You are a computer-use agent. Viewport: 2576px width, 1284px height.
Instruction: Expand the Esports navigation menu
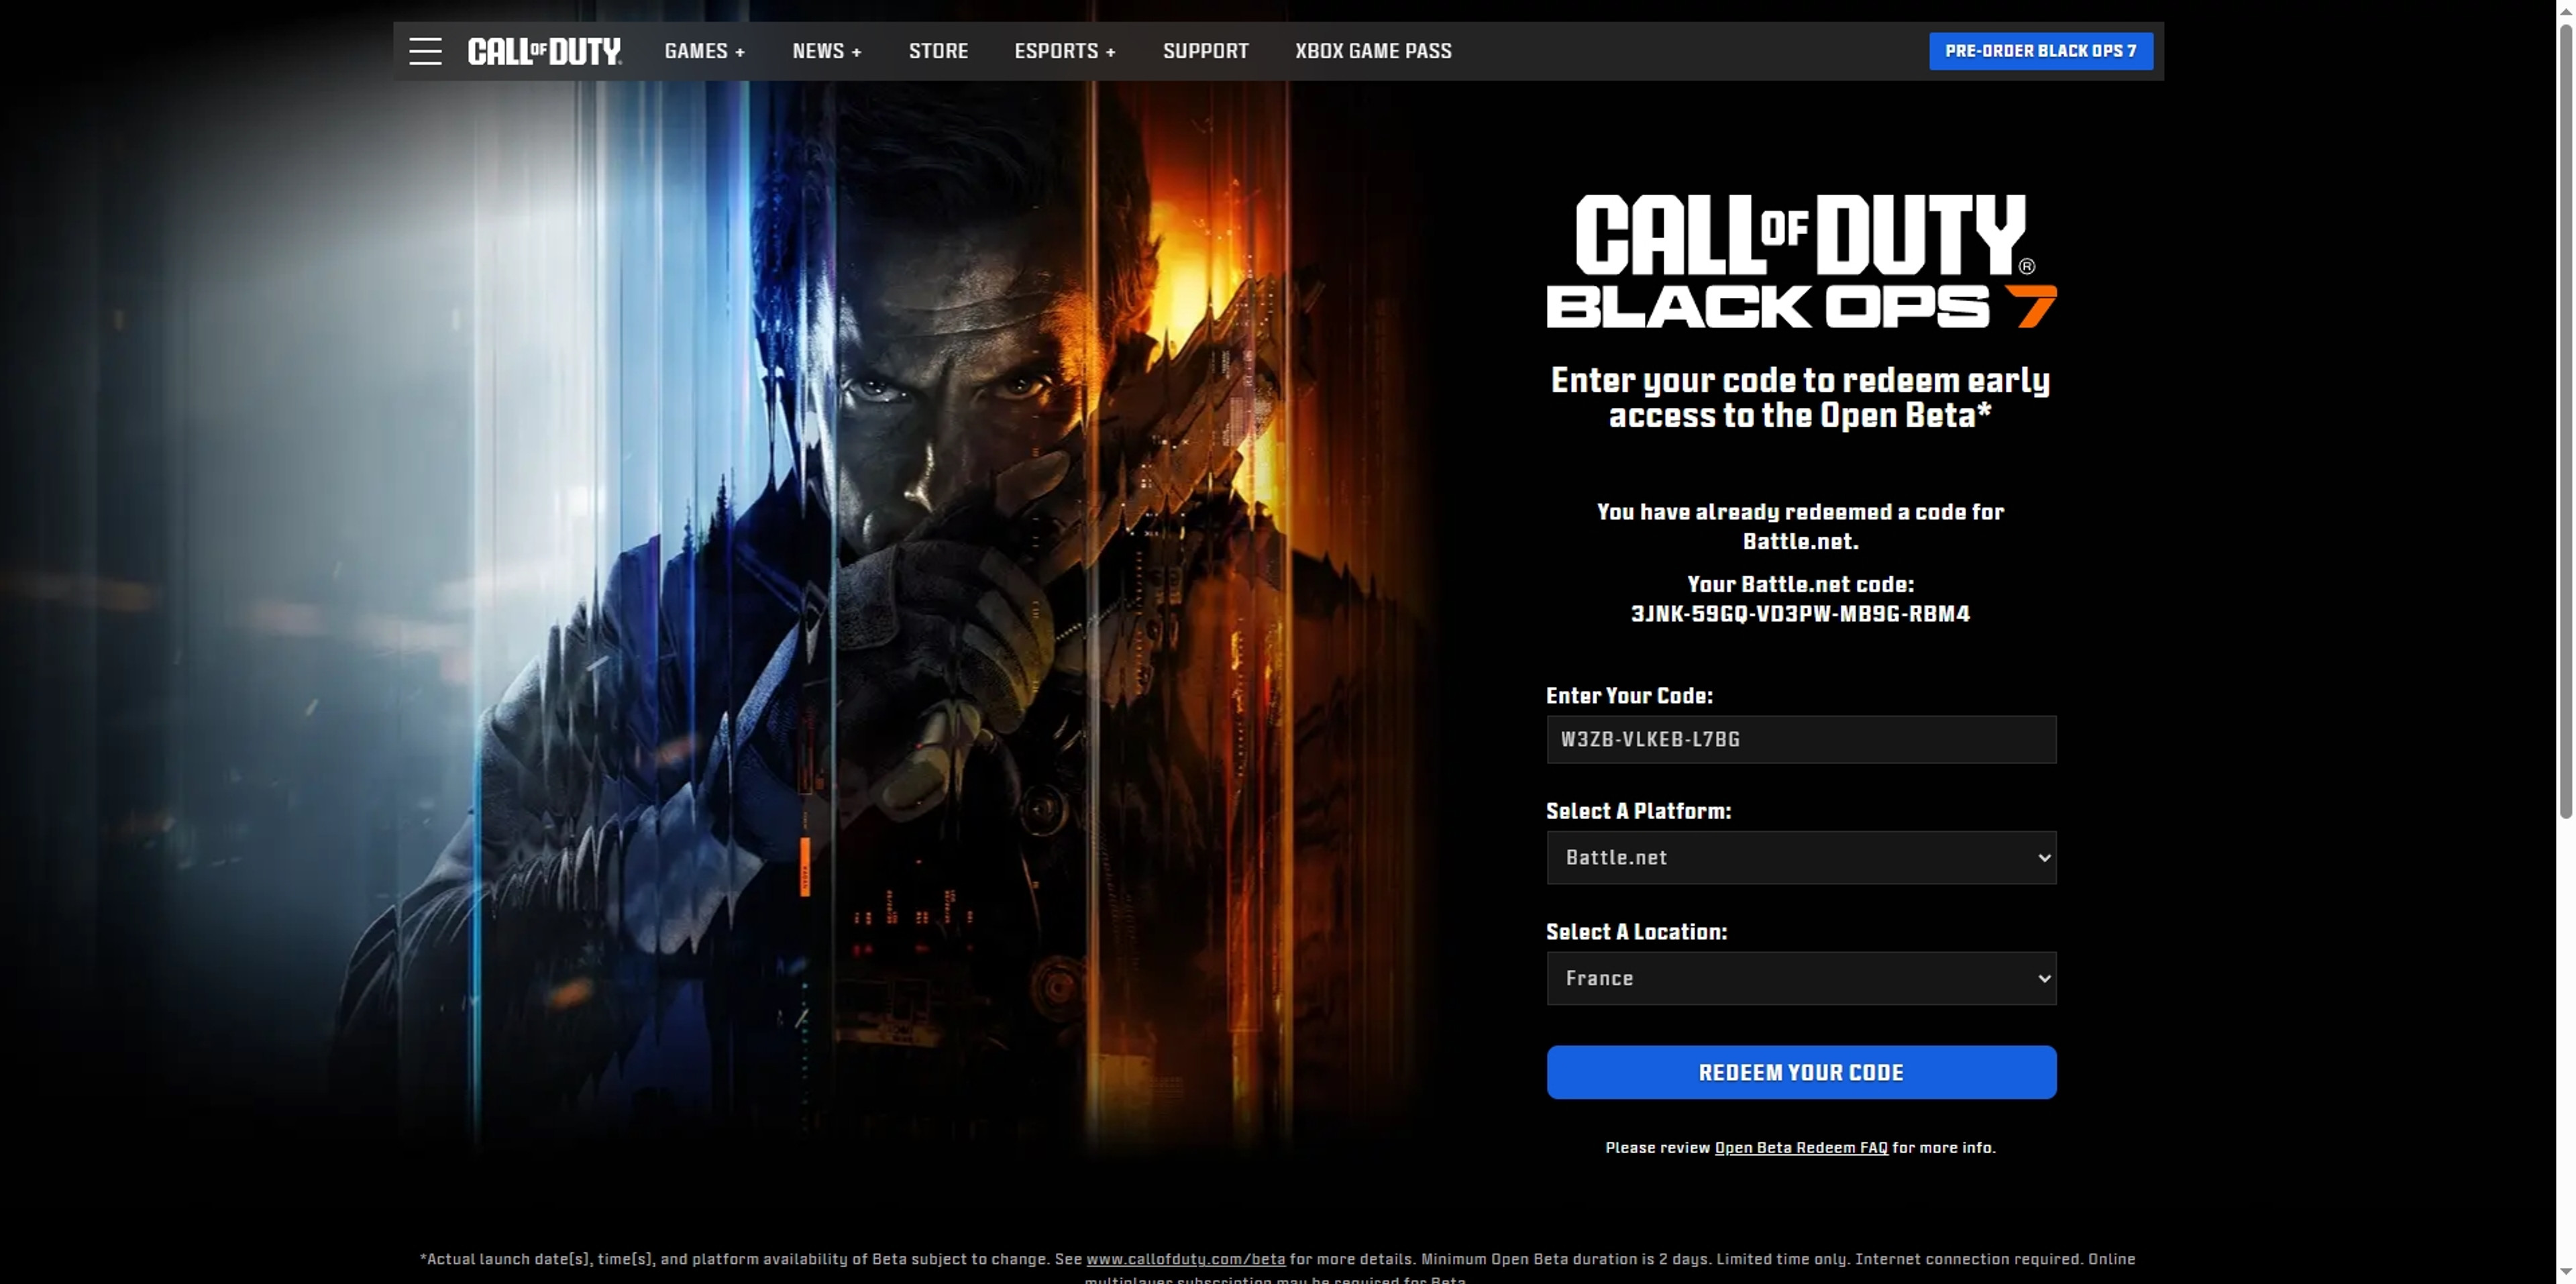pyautogui.click(x=1064, y=51)
